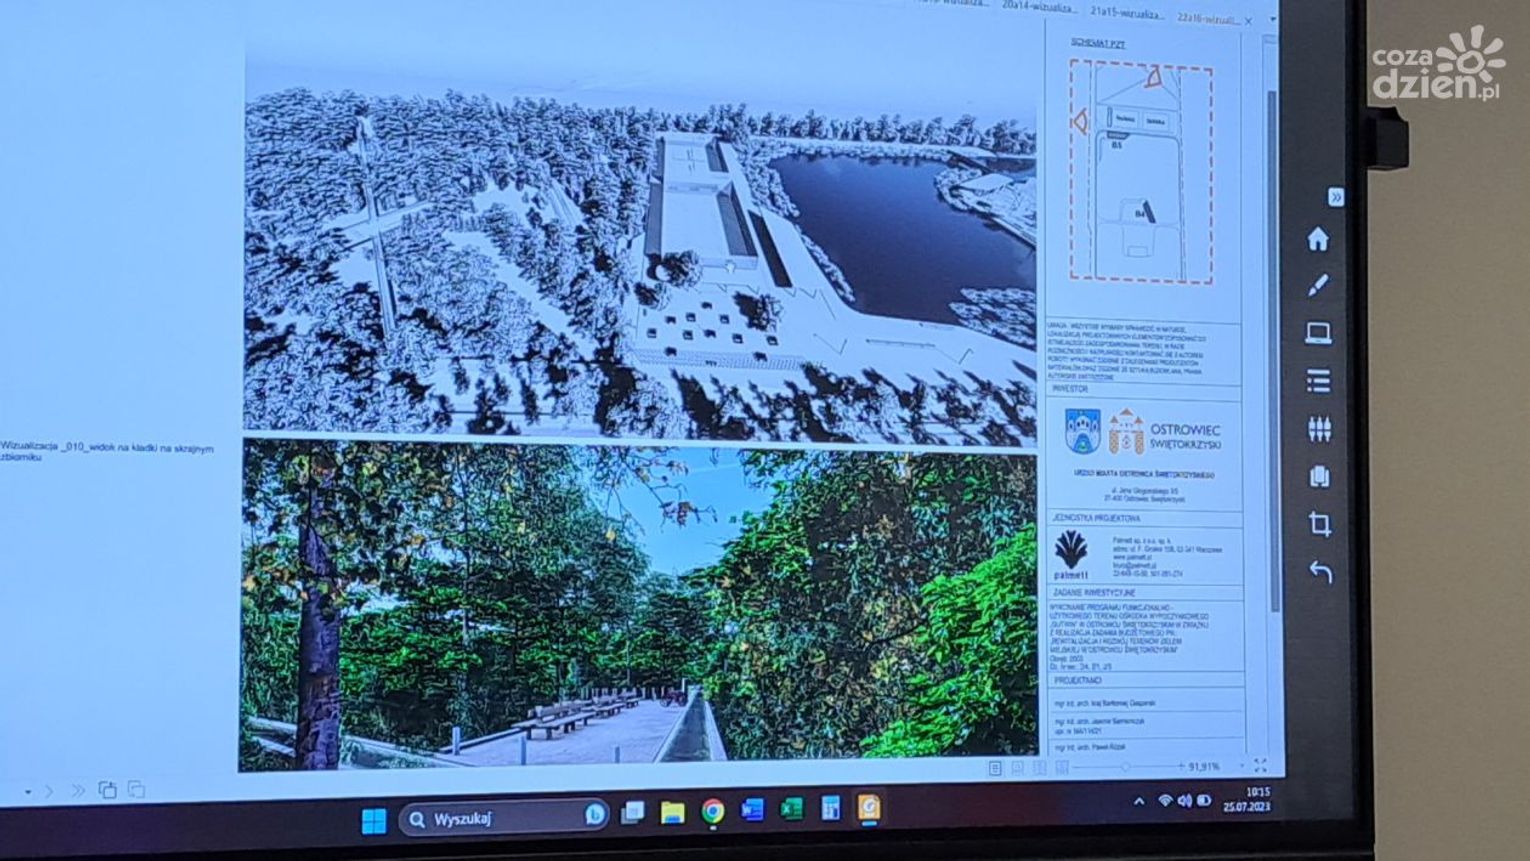Collapse the side toolbar with double chevron
This screenshot has height=861, width=1530.
pyautogui.click(x=1335, y=198)
